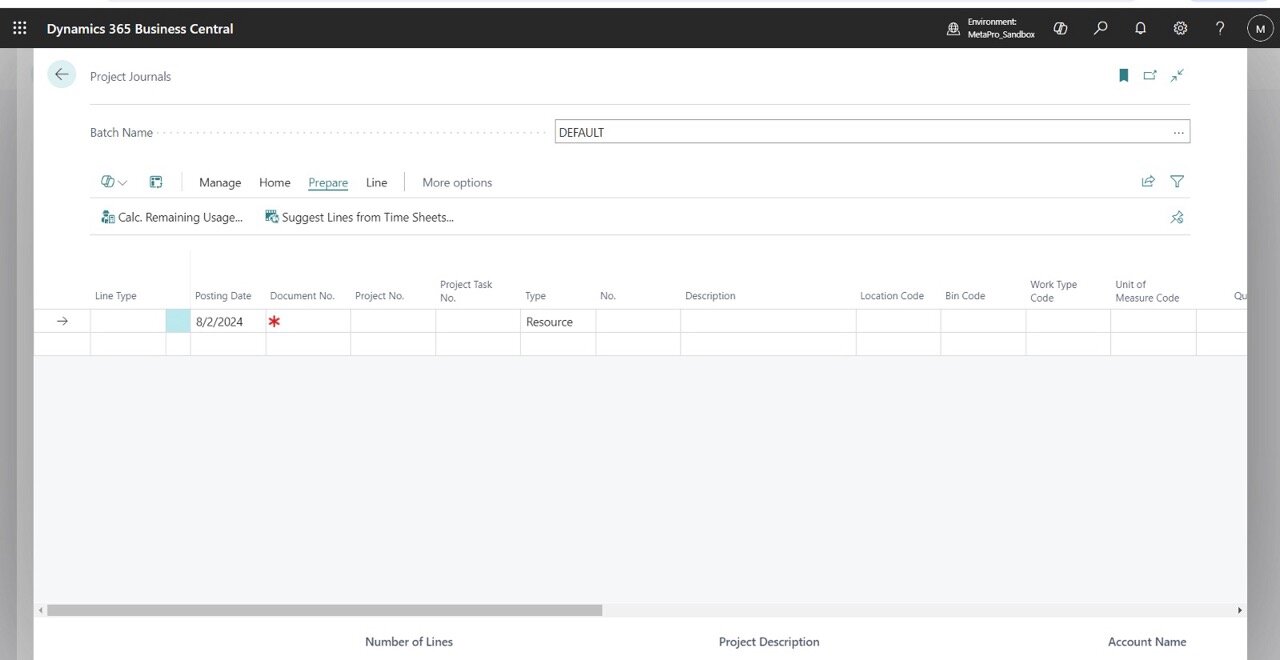Viewport: 1280px width, 660px height.
Task: Toggle the analysis mode view icon
Action: click(156, 182)
